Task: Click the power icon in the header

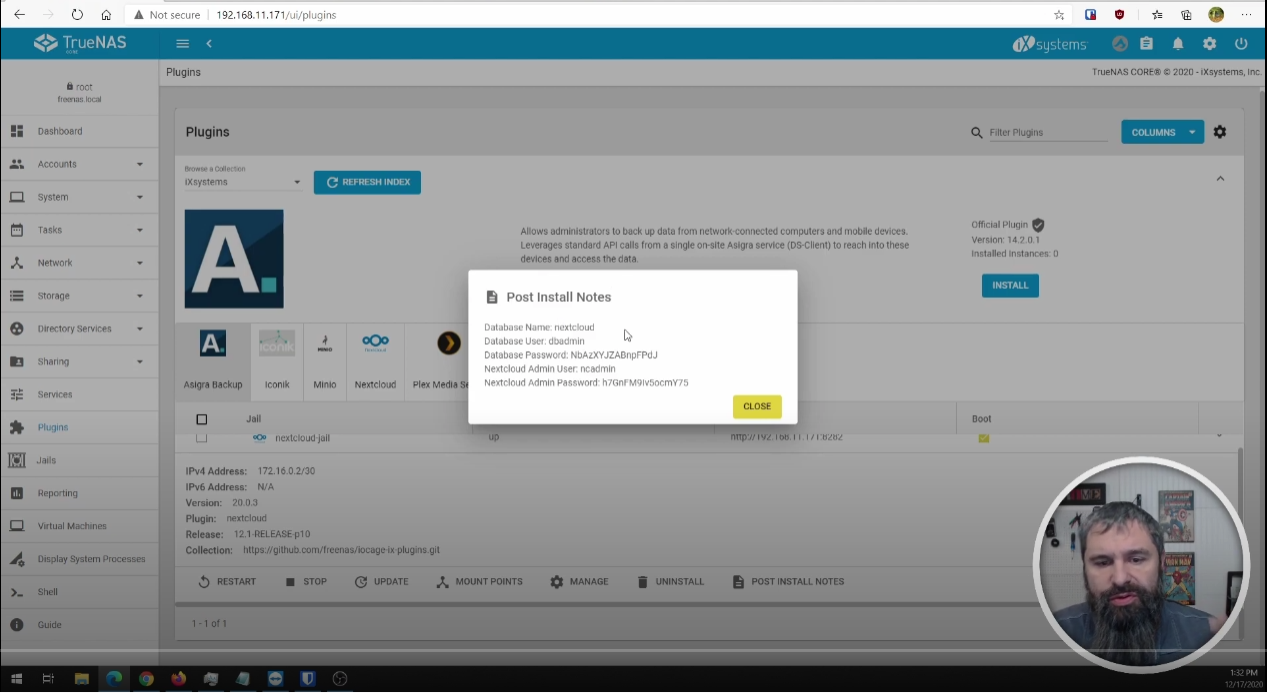Action: (x=1241, y=44)
